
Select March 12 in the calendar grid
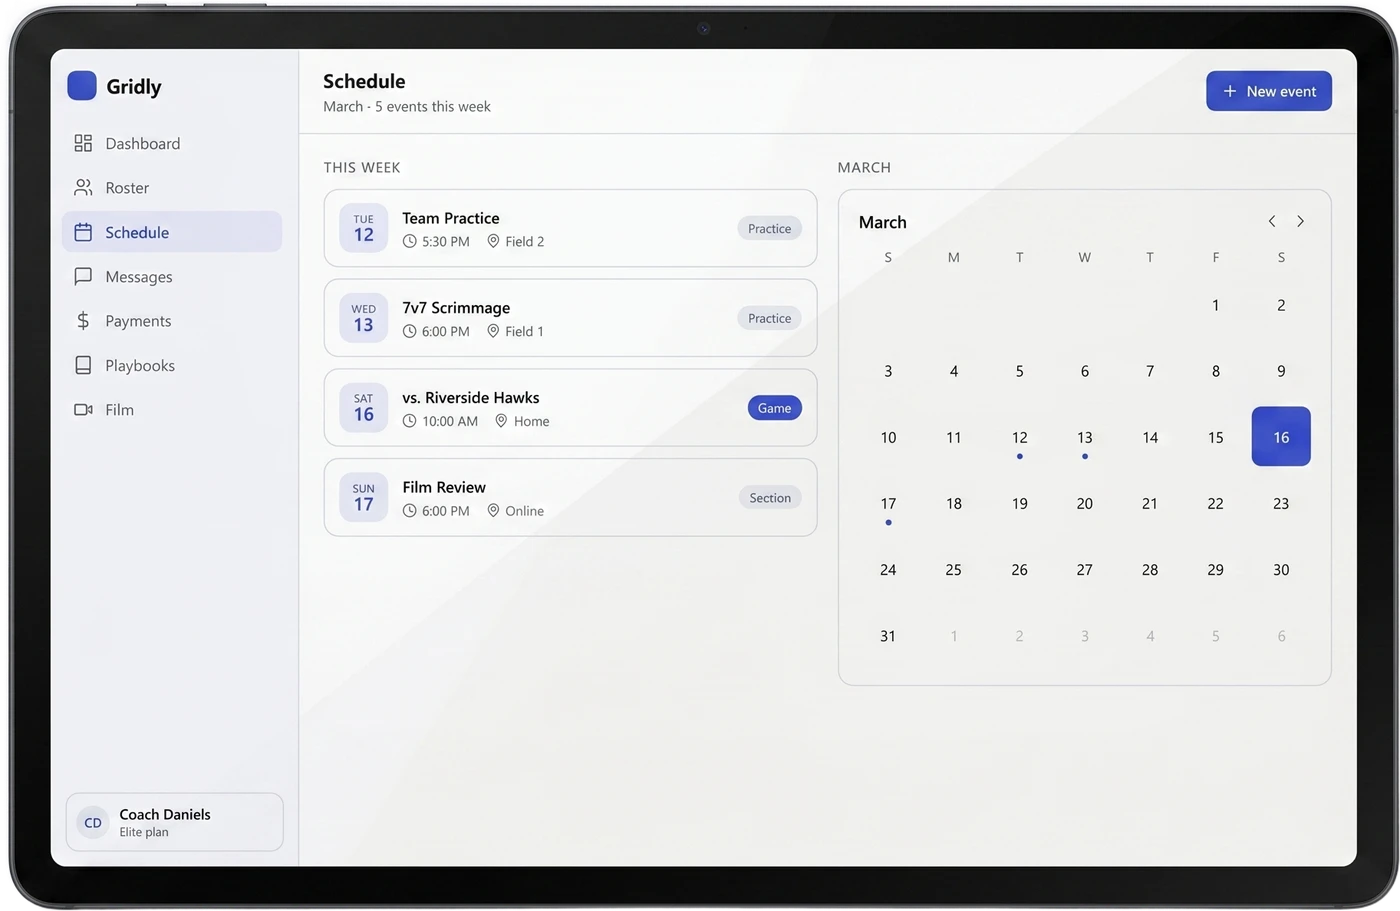pyautogui.click(x=1019, y=437)
